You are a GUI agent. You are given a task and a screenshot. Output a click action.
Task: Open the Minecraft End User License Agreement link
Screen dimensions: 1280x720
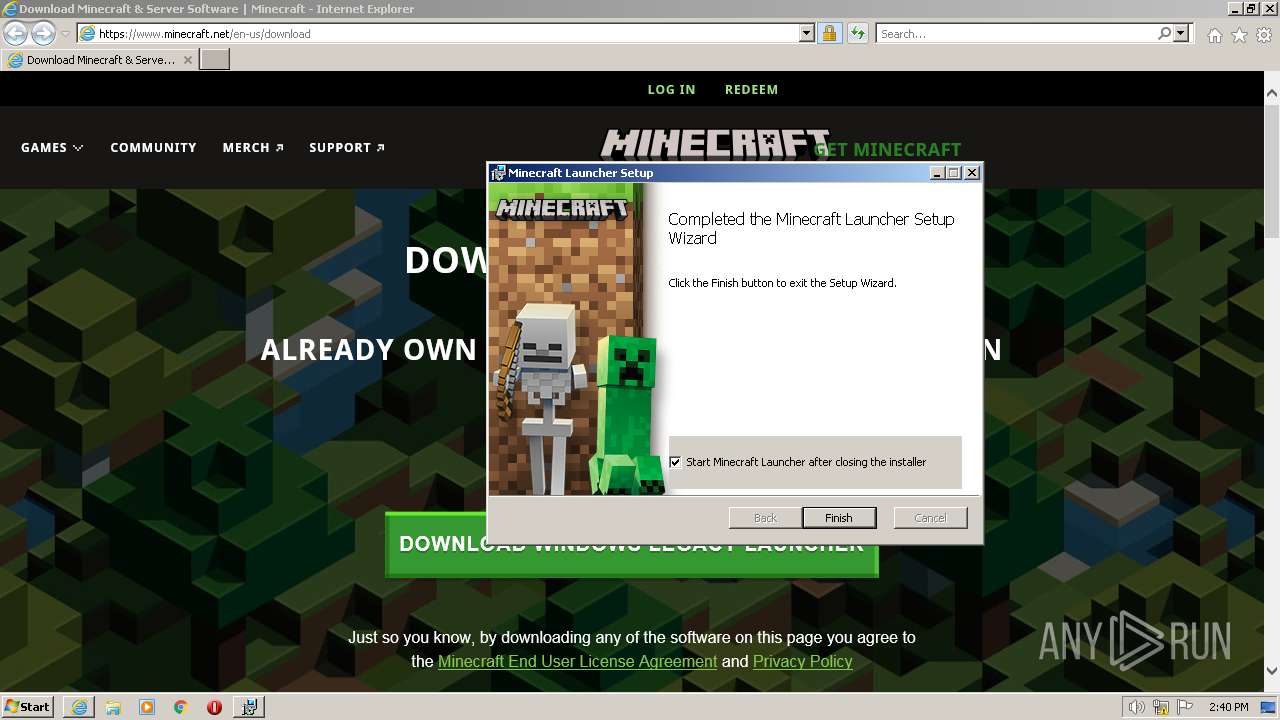(577, 661)
